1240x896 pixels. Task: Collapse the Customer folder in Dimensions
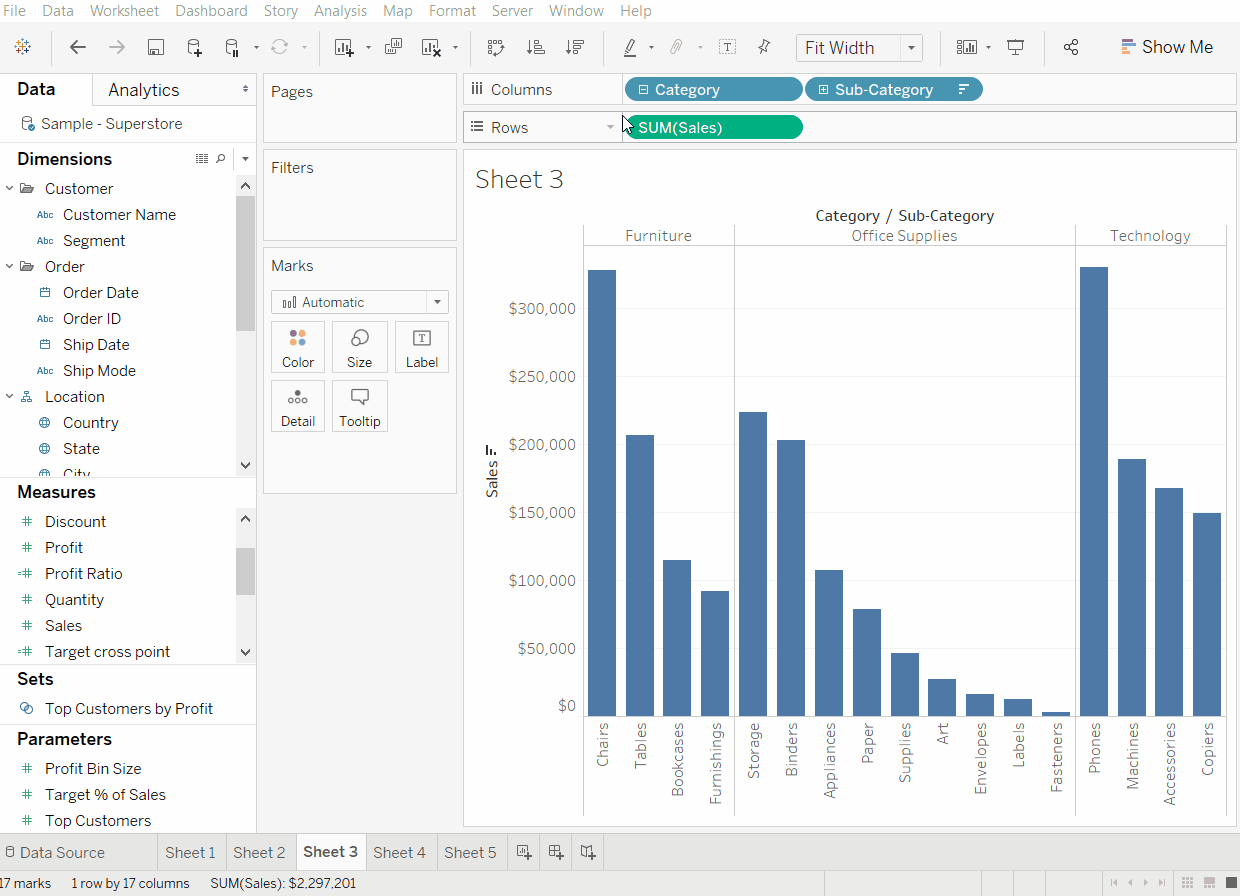[10, 189]
